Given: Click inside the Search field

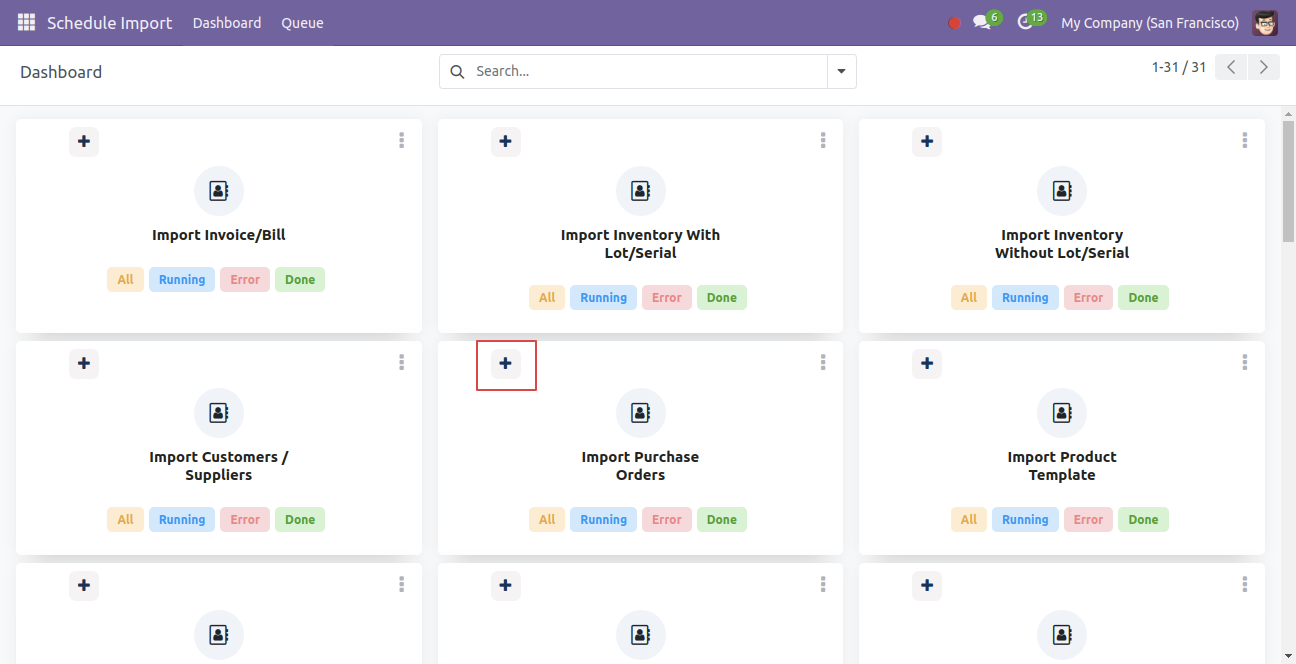Looking at the screenshot, I should coord(648,71).
